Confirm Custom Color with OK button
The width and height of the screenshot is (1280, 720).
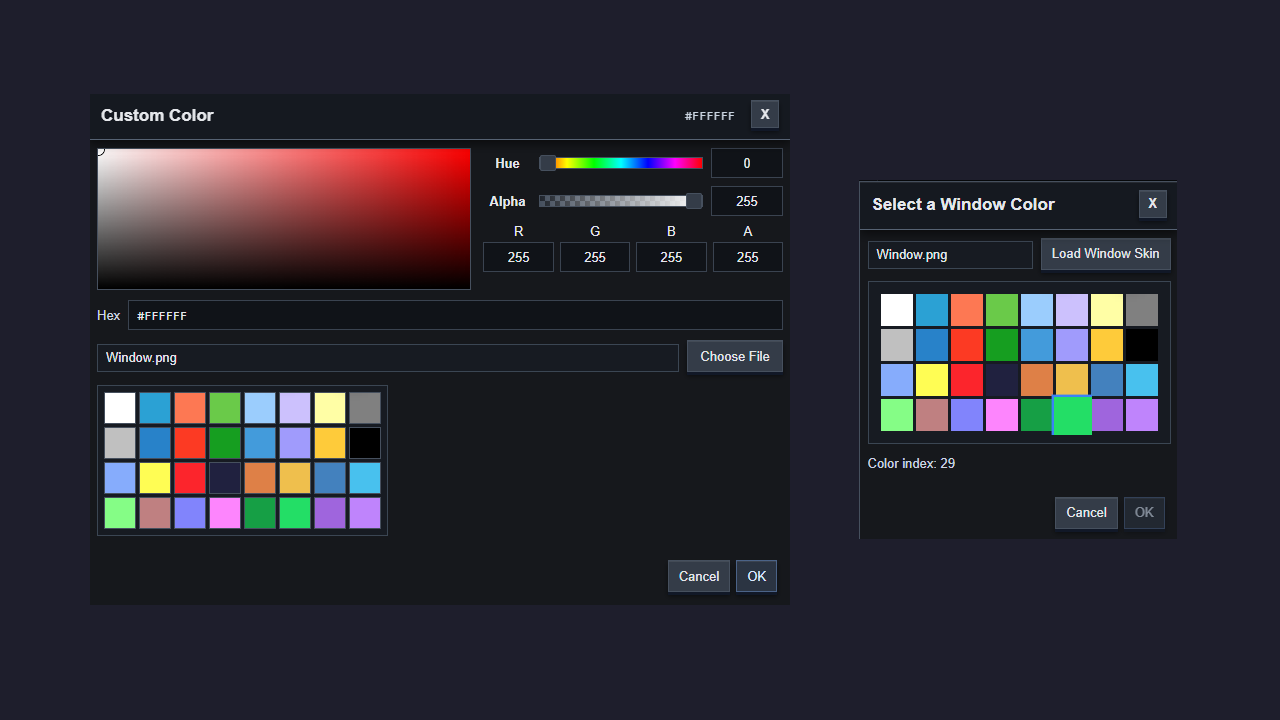(756, 576)
